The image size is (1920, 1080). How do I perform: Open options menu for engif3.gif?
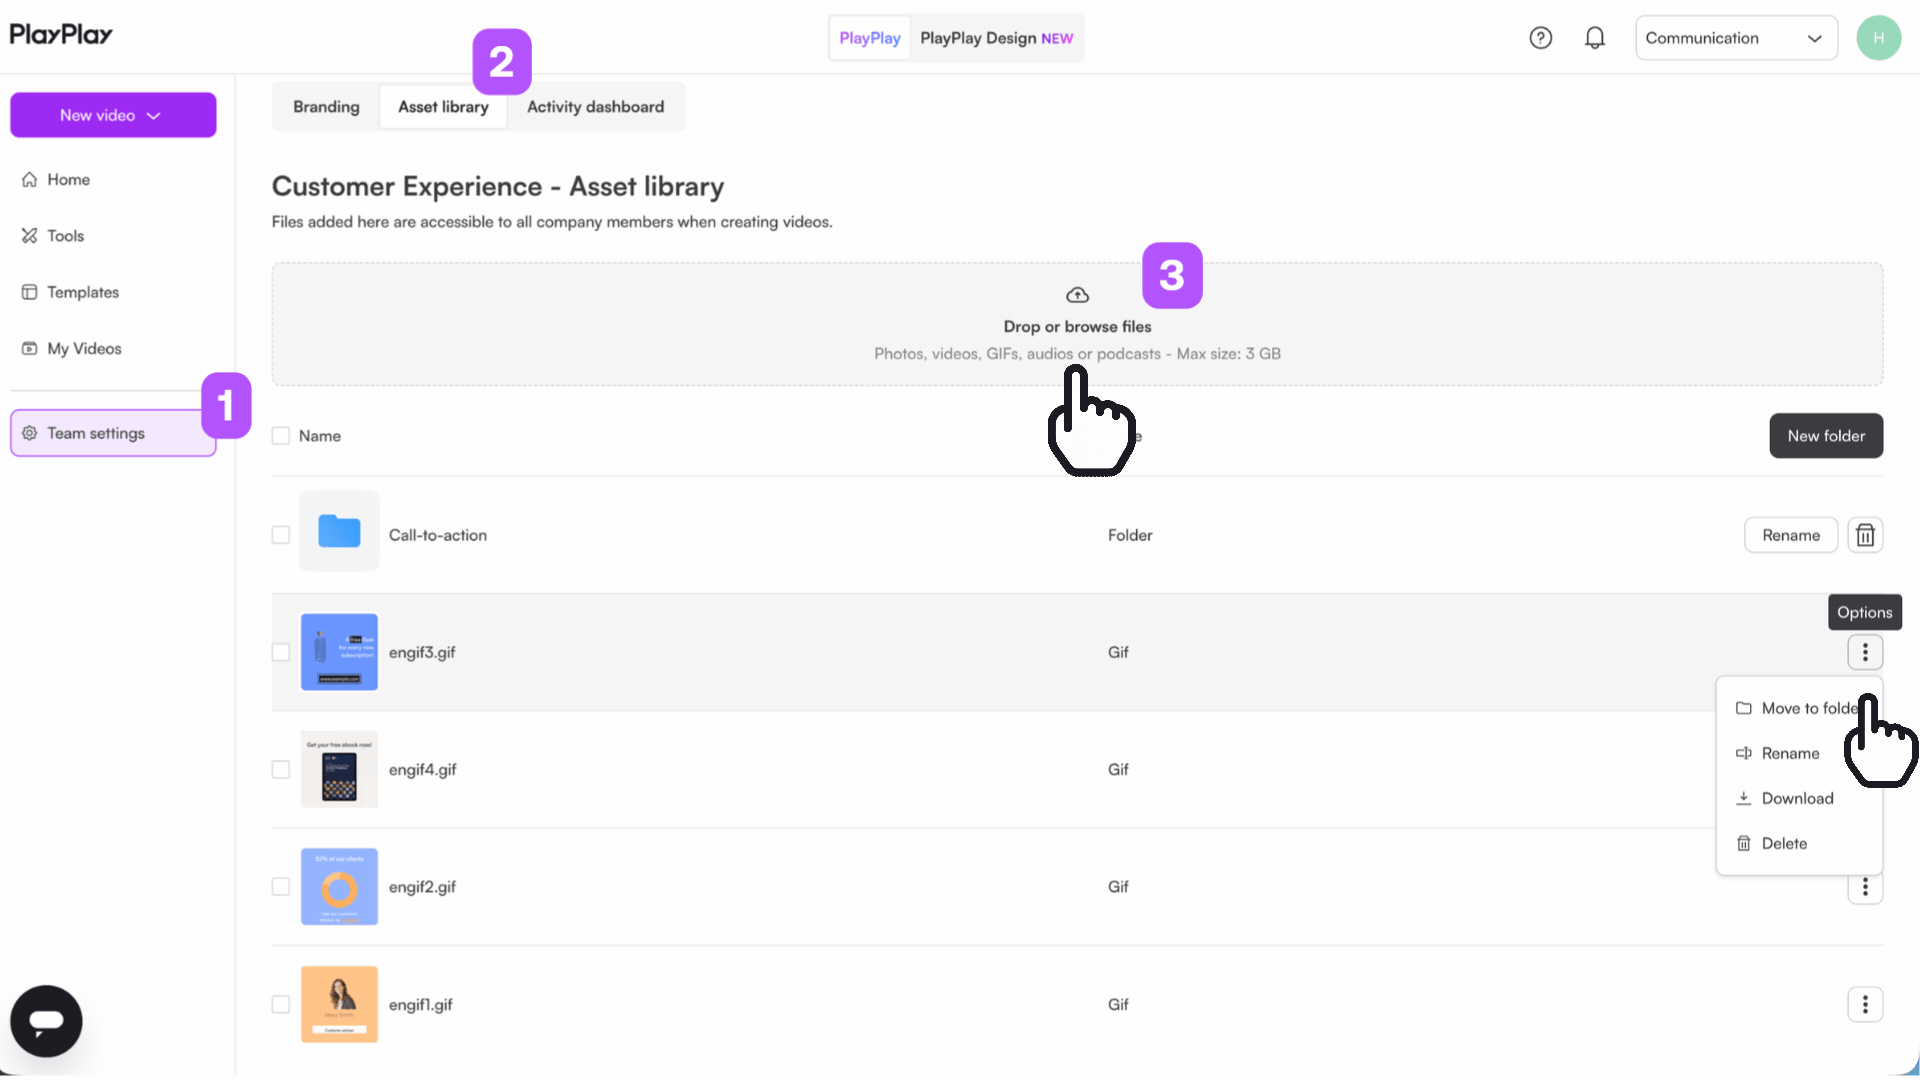(x=1865, y=652)
